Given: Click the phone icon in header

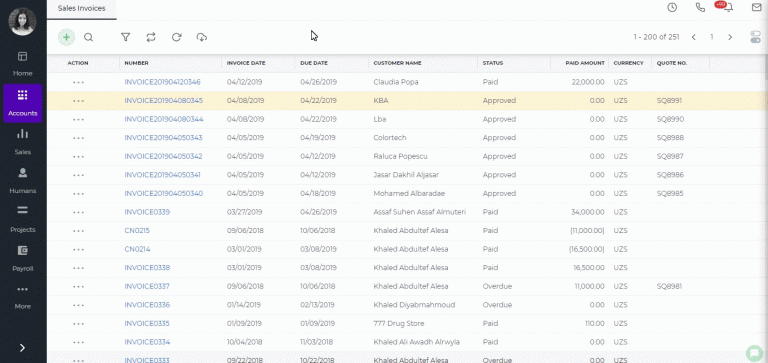Looking at the screenshot, I should point(700,7).
